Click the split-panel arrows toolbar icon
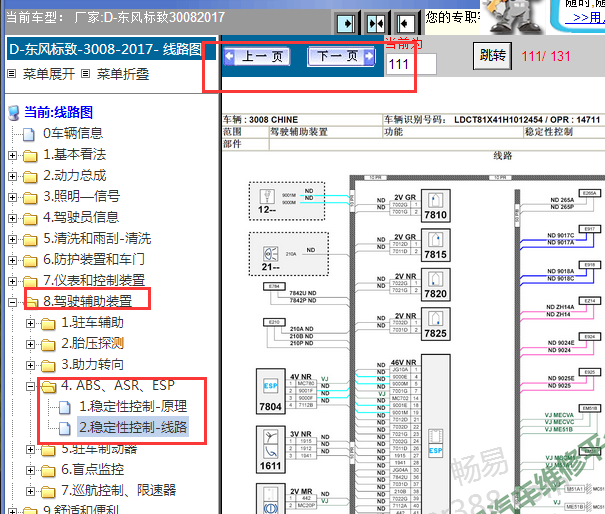The image size is (605, 514). (375, 23)
